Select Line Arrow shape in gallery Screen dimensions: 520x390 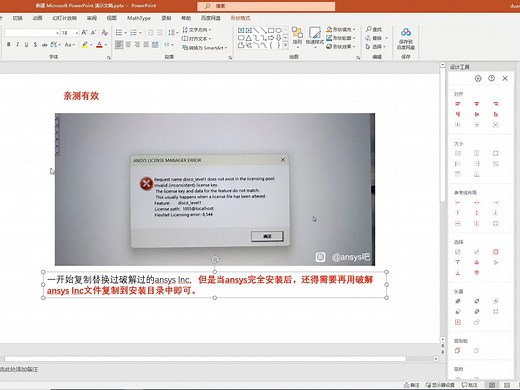click(x=263, y=30)
